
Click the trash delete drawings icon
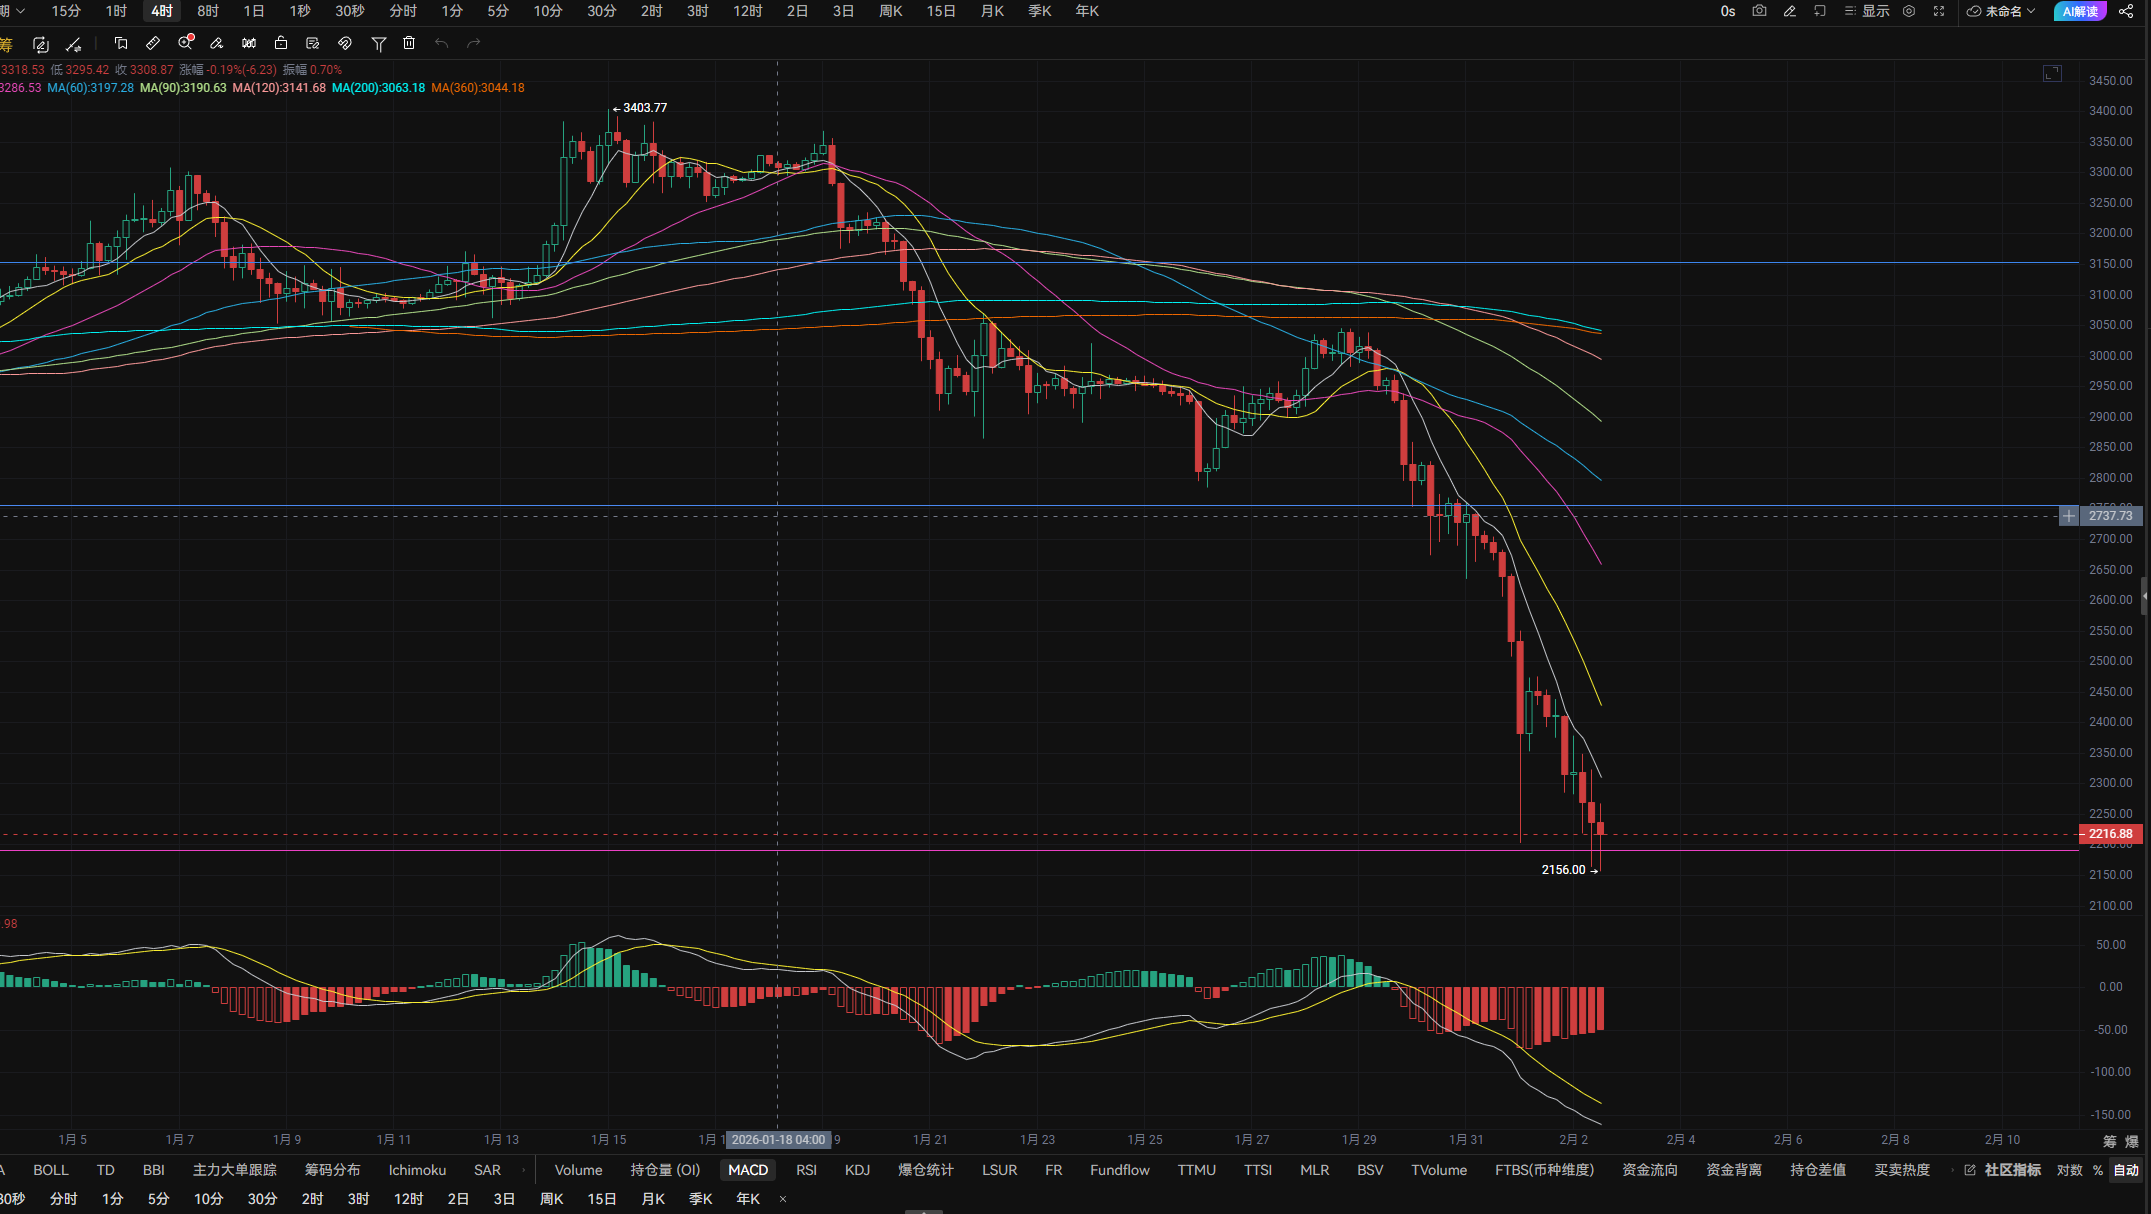tap(409, 43)
